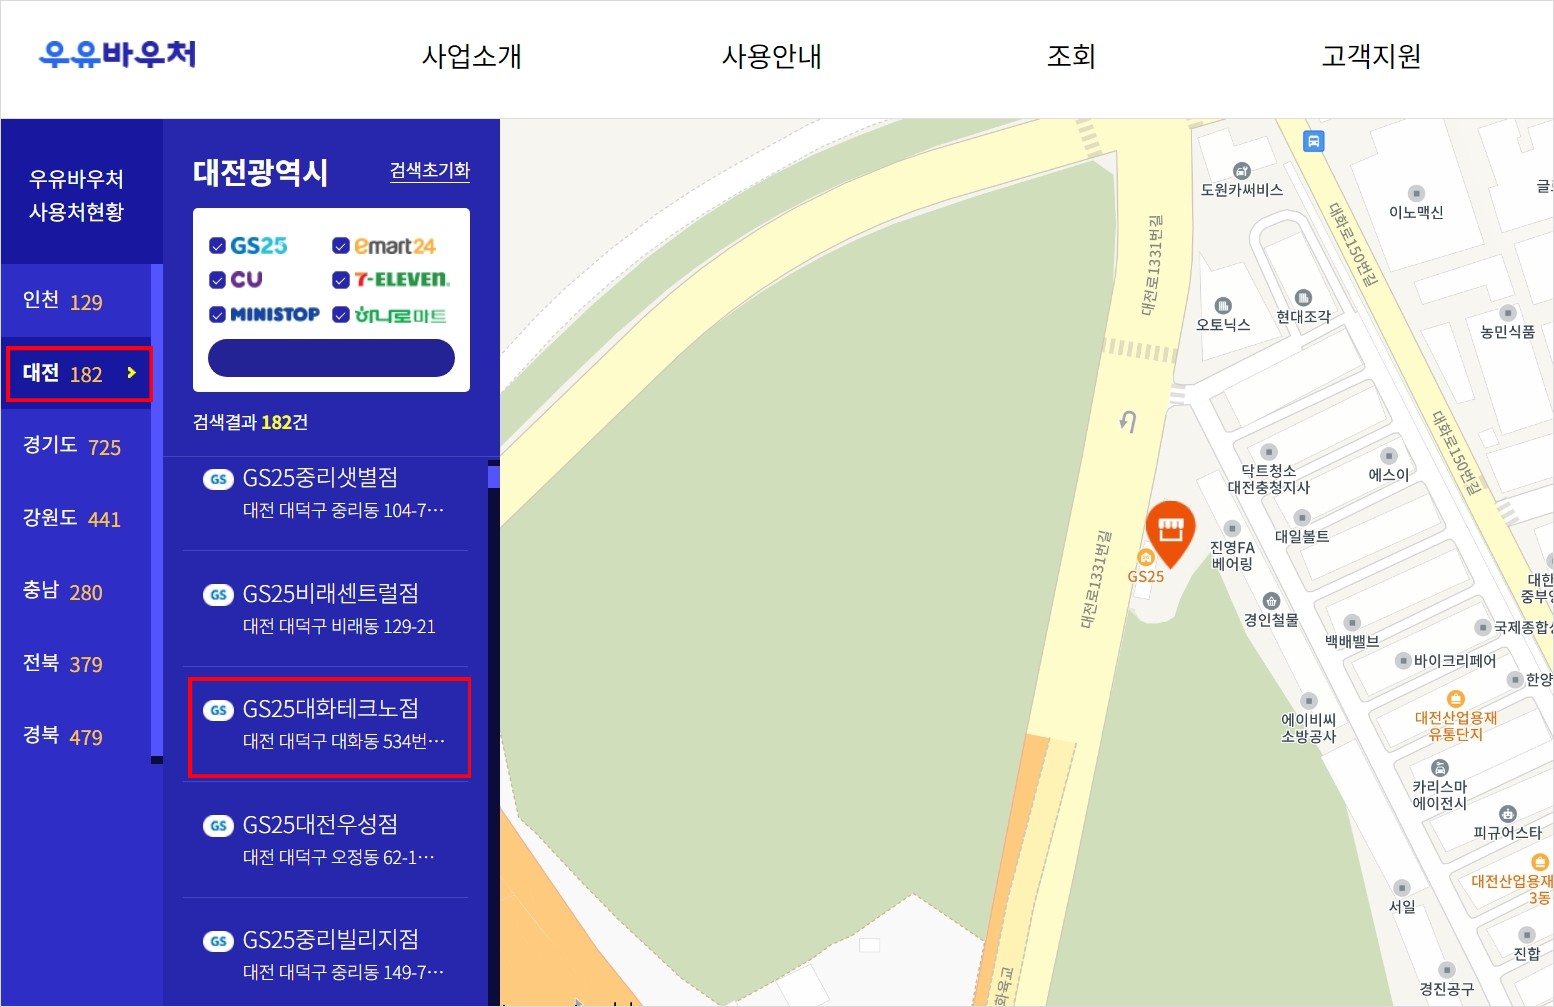Click the 검색초기화 reset link
Image resolution: width=1554 pixels, height=1007 pixels.
point(430,170)
